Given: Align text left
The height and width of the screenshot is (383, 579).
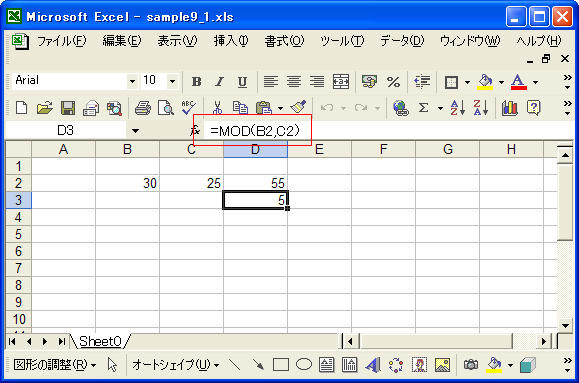Looking at the screenshot, I should coord(271,82).
